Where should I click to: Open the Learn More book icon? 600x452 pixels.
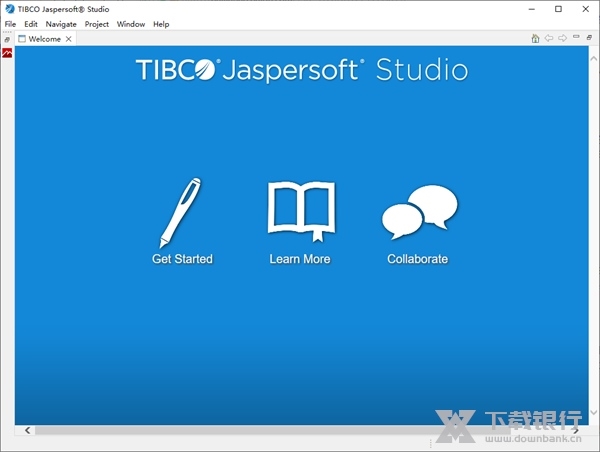[x=300, y=212]
